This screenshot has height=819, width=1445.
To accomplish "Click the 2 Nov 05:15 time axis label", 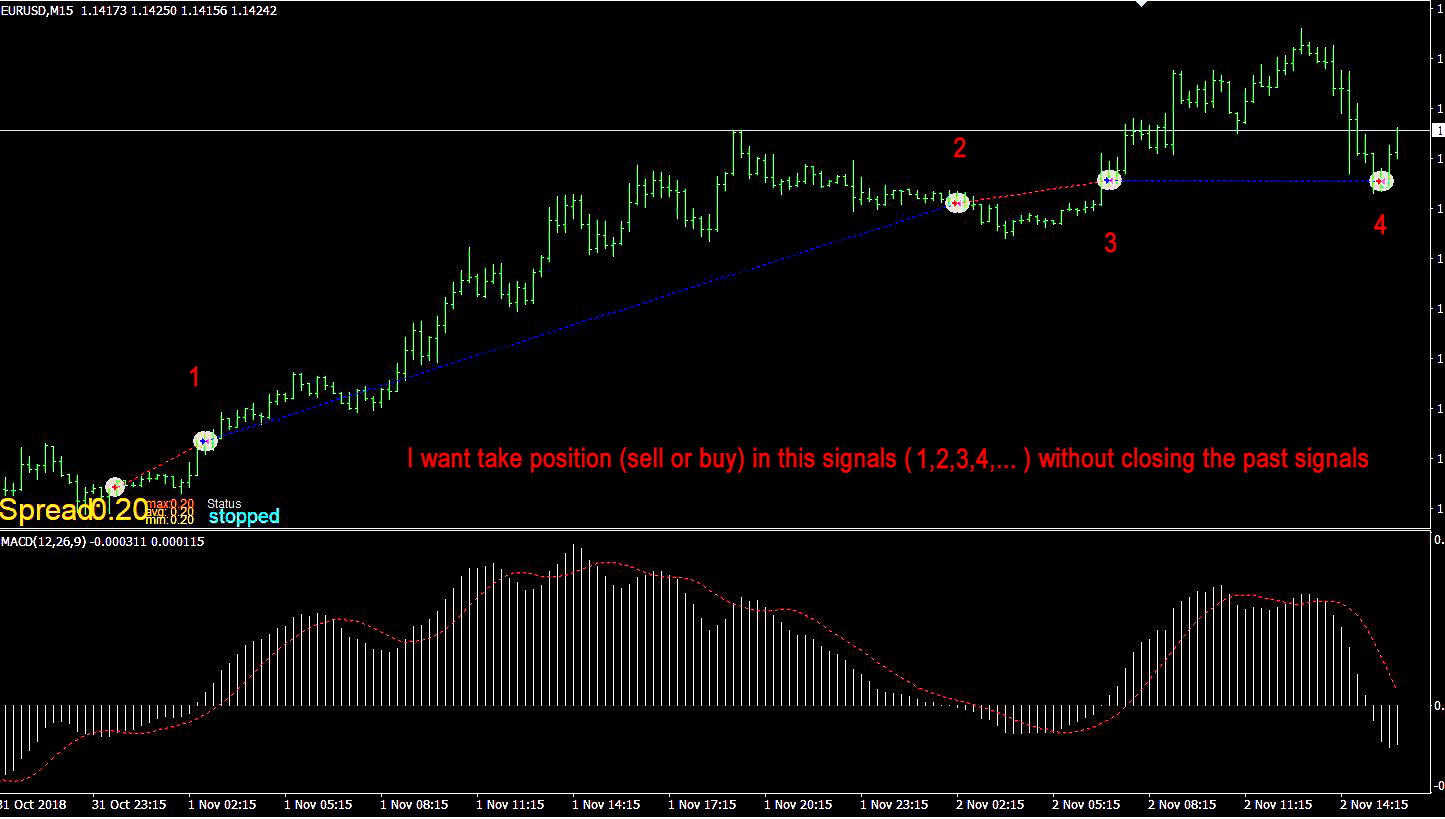I will [x=1086, y=804].
